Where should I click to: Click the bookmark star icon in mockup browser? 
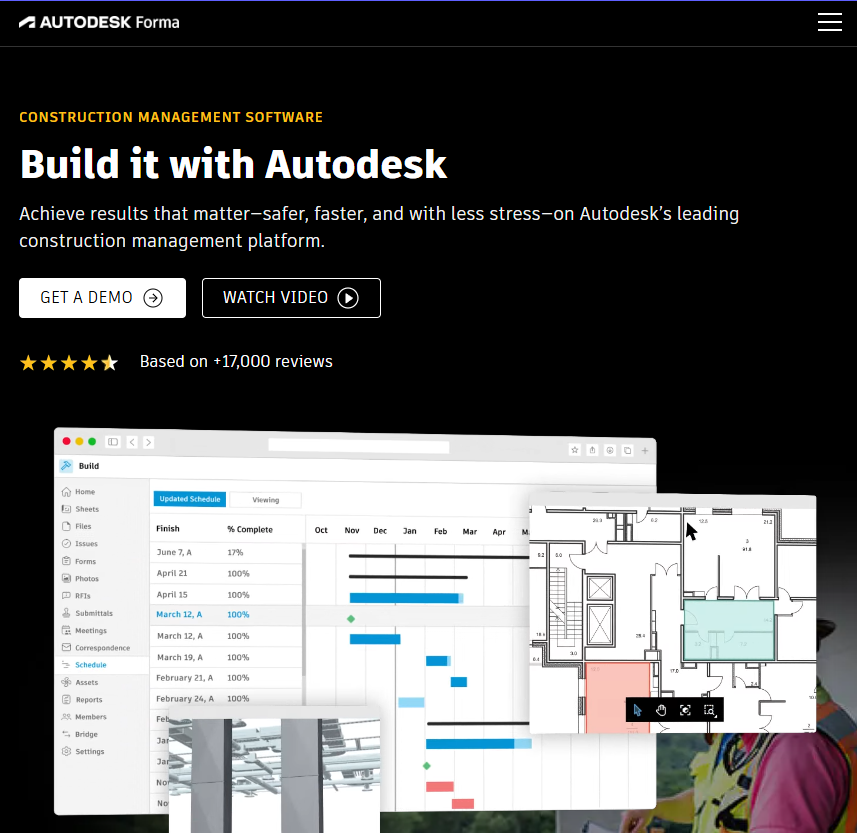click(x=574, y=450)
